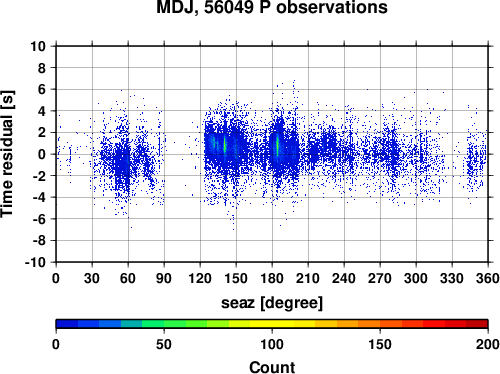Click the dense data cluster near azimuth 140

tap(224, 146)
